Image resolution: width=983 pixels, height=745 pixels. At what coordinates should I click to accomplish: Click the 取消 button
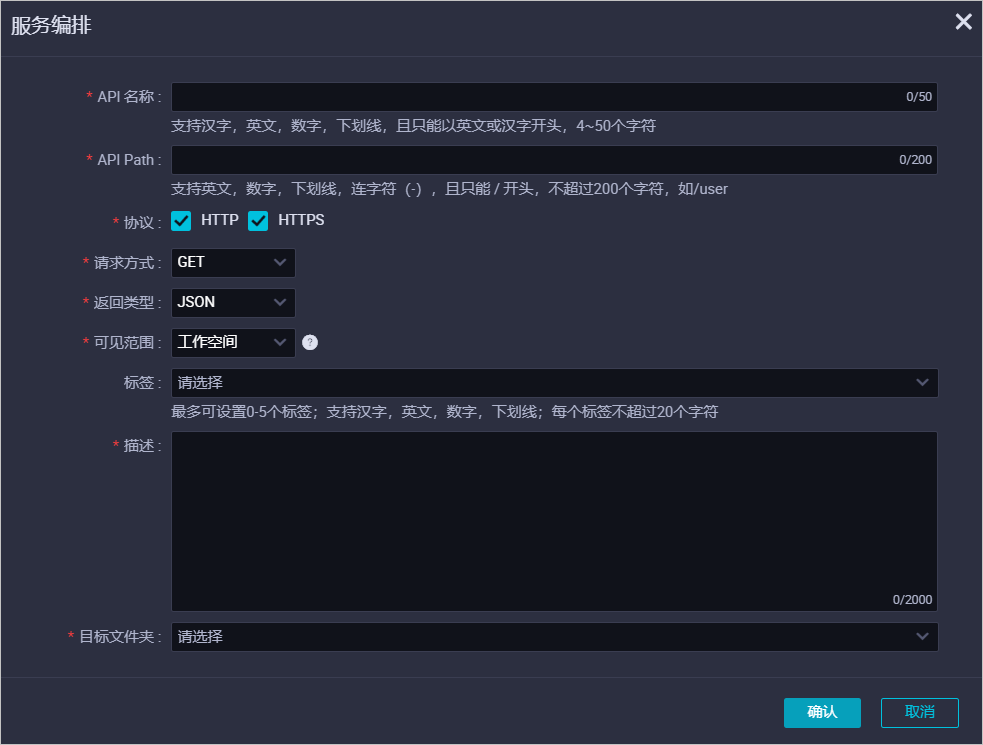920,712
